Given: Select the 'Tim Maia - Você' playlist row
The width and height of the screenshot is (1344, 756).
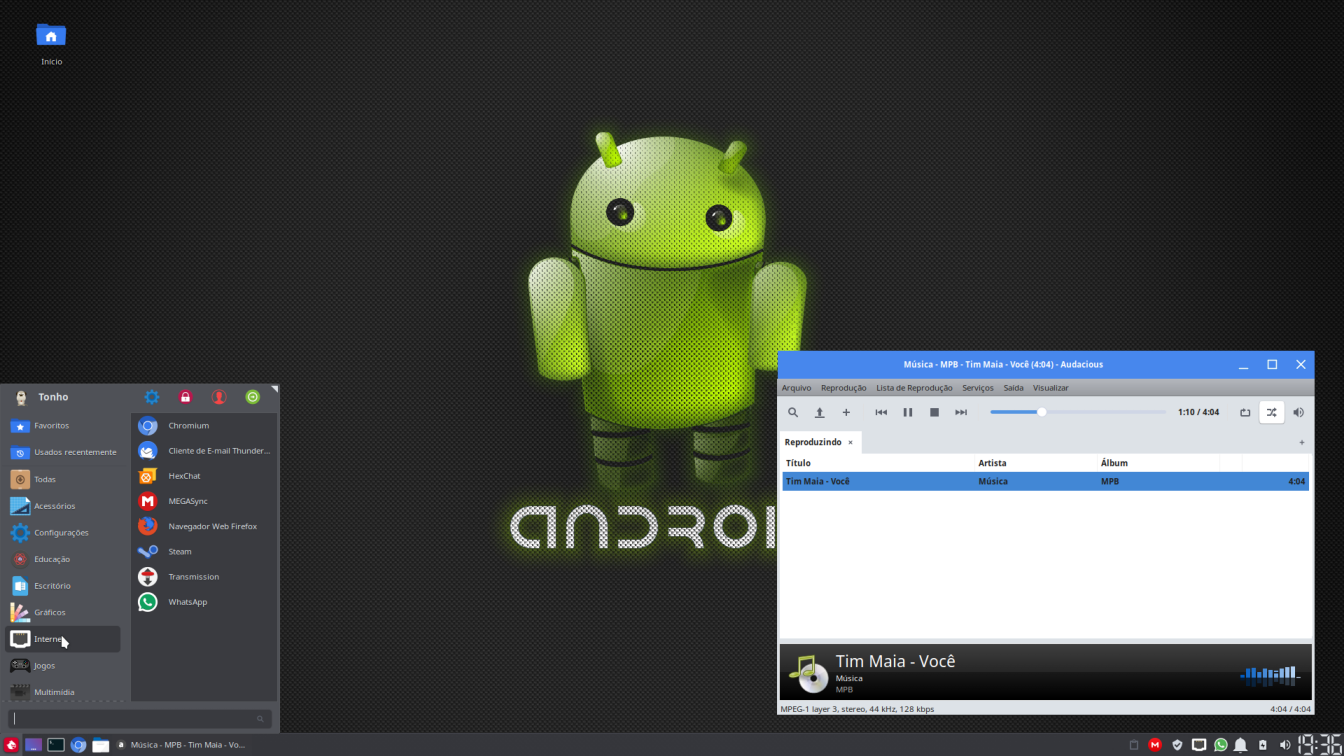Looking at the screenshot, I should pyautogui.click(x=1045, y=481).
